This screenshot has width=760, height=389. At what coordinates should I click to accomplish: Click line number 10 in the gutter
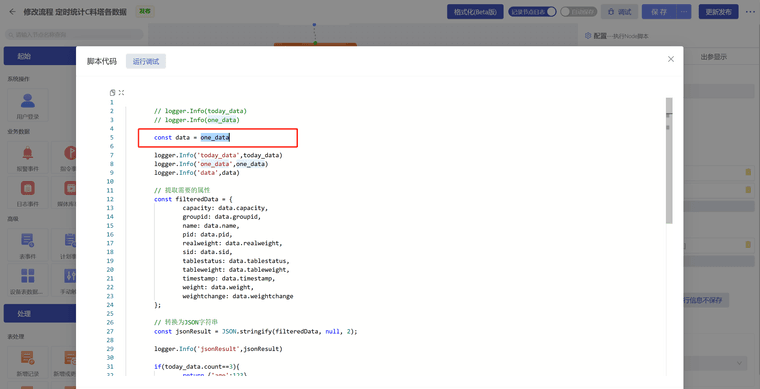(110, 182)
